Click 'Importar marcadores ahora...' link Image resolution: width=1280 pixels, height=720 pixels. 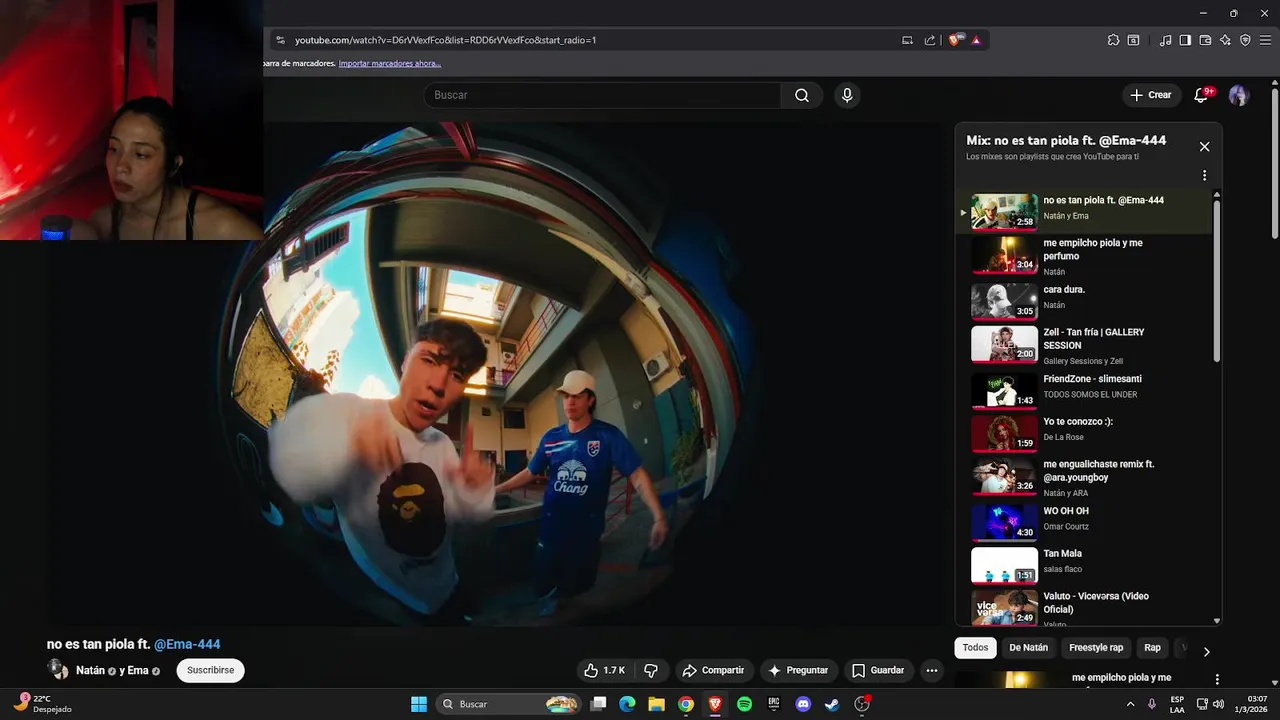click(x=390, y=63)
